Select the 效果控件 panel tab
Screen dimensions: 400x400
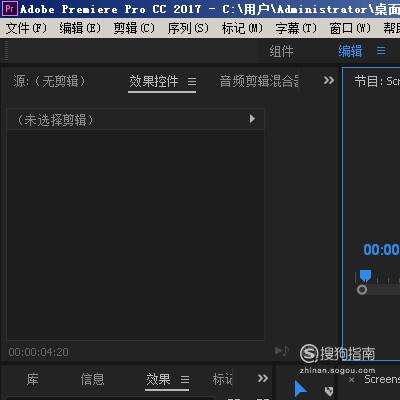154,81
